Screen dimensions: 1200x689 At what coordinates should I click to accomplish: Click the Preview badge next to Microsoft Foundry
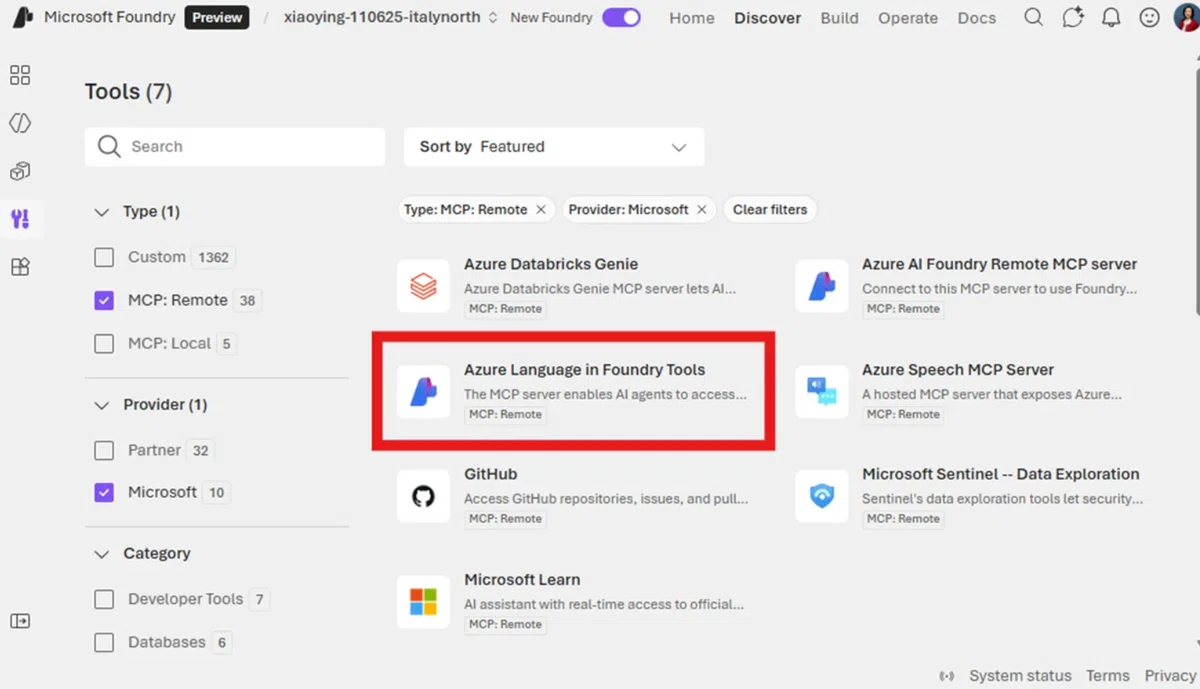(x=217, y=17)
